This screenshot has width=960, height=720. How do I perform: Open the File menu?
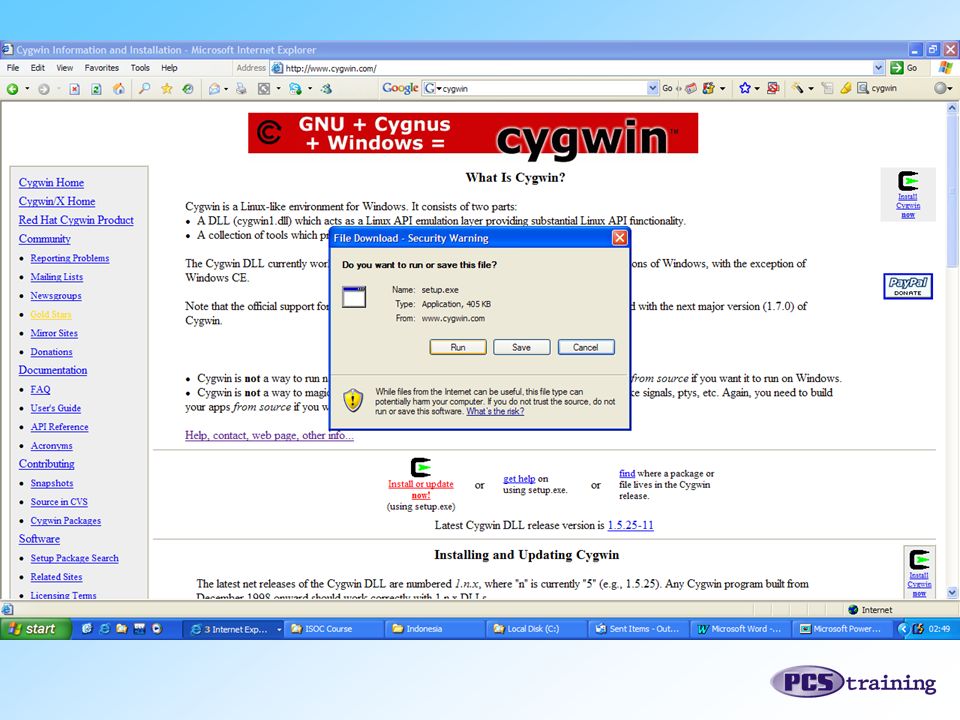[x=13, y=68]
